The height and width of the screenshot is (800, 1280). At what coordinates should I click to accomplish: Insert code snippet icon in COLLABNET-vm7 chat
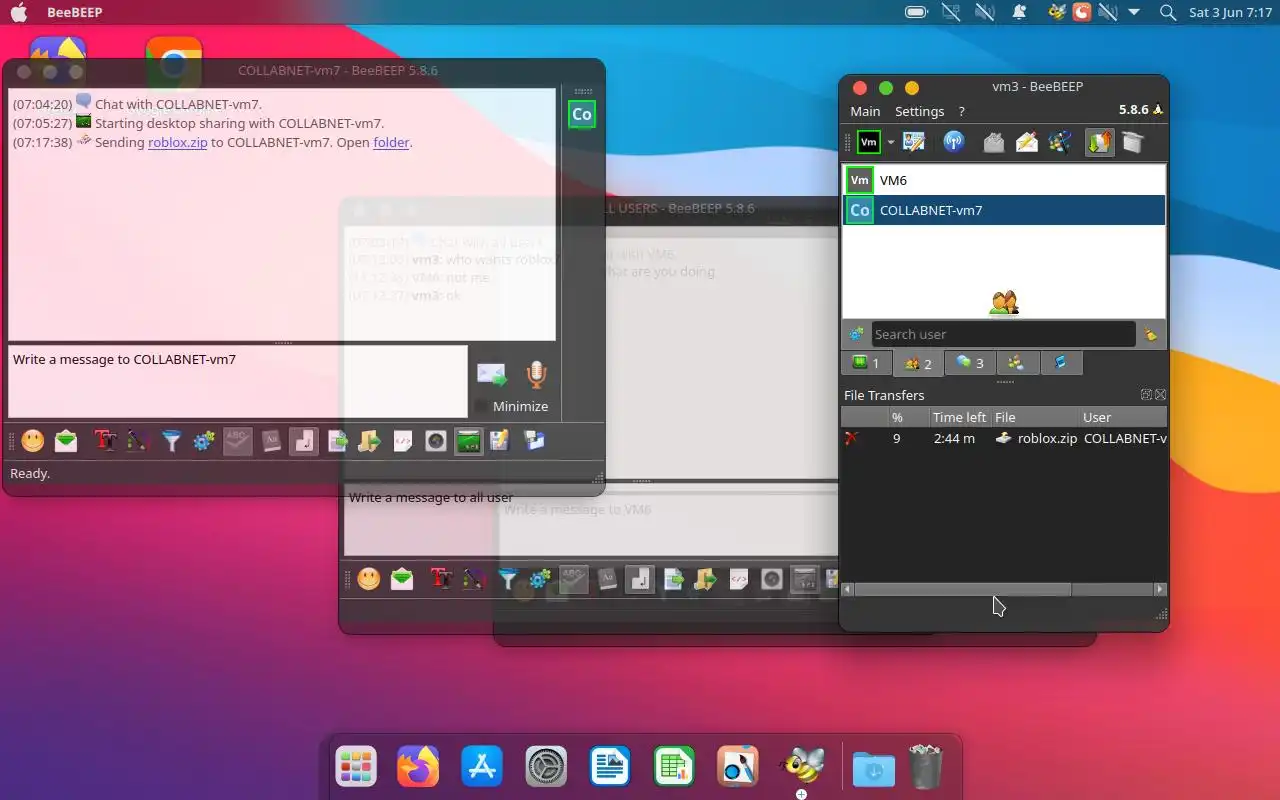pyautogui.click(x=403, y=441)
